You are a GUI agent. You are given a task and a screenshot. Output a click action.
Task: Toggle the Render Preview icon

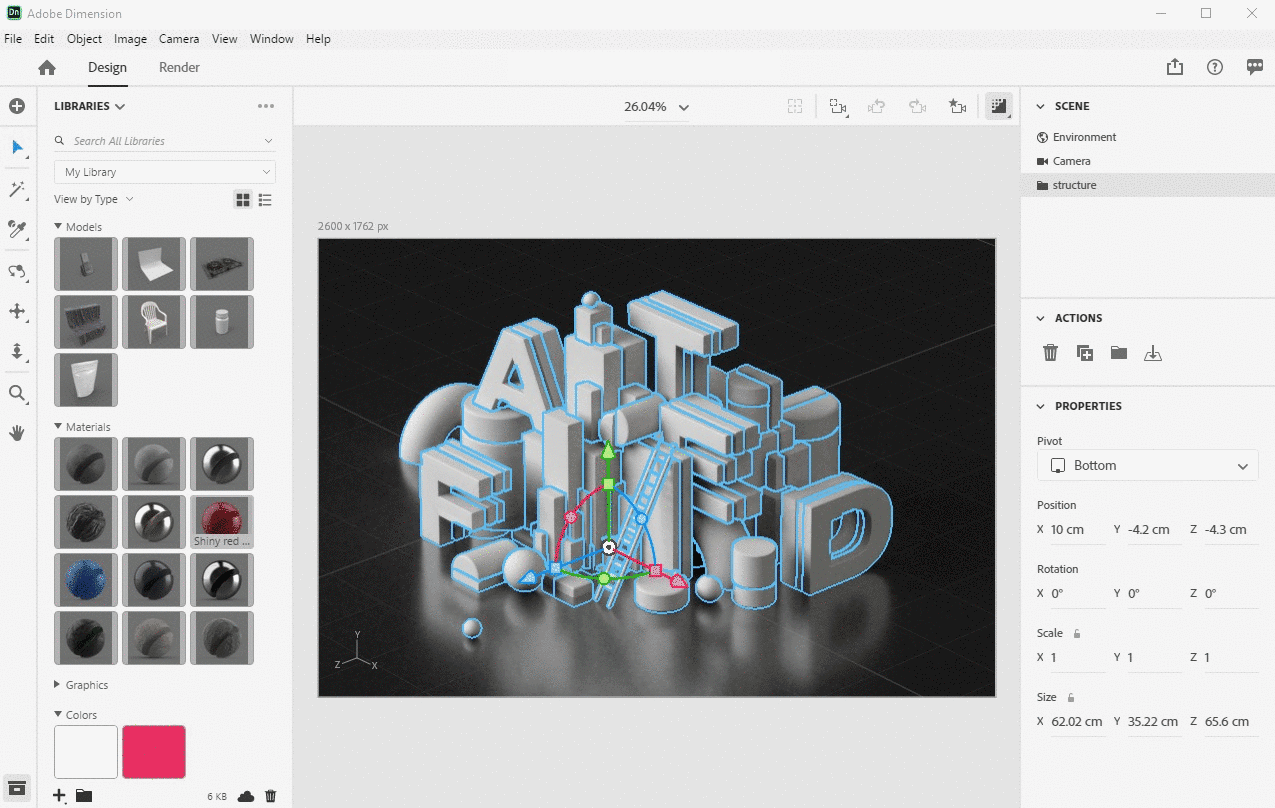click(998, 106)
